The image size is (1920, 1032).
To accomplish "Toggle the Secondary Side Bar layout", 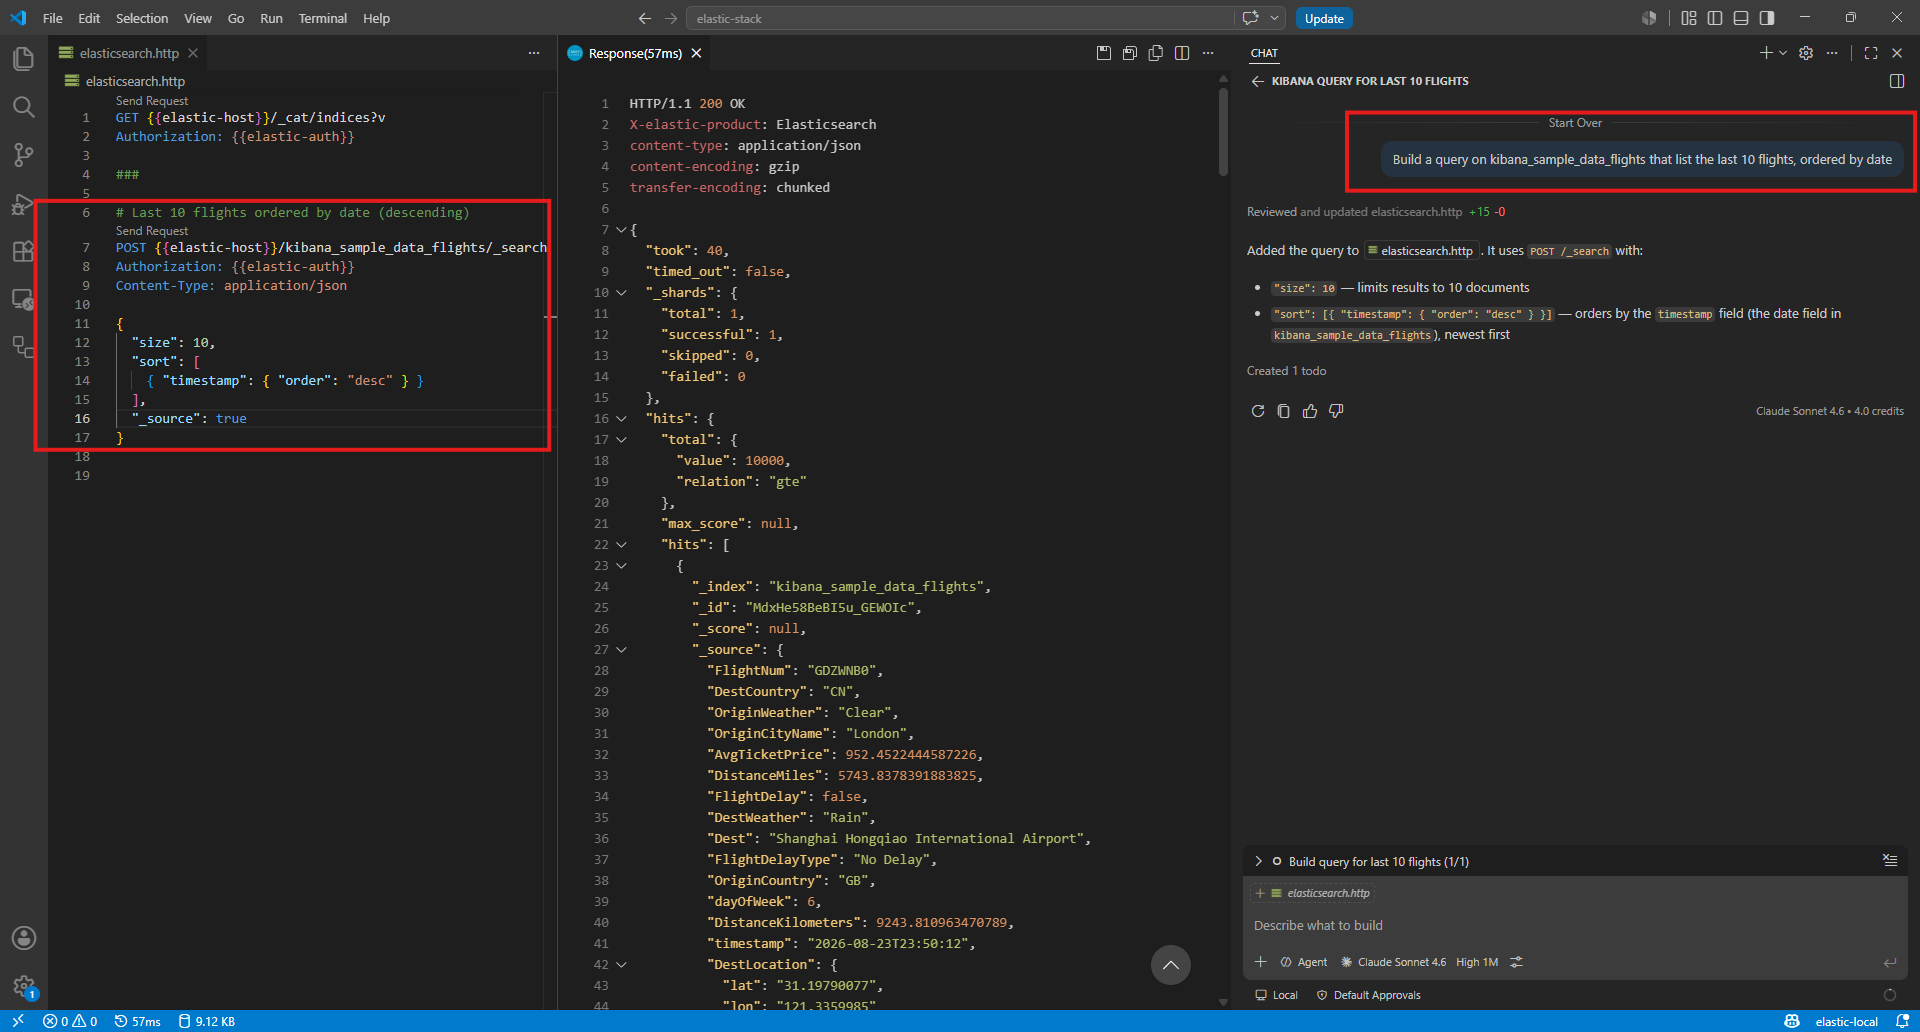I will pyautogui.click(x=1767, y=18).
